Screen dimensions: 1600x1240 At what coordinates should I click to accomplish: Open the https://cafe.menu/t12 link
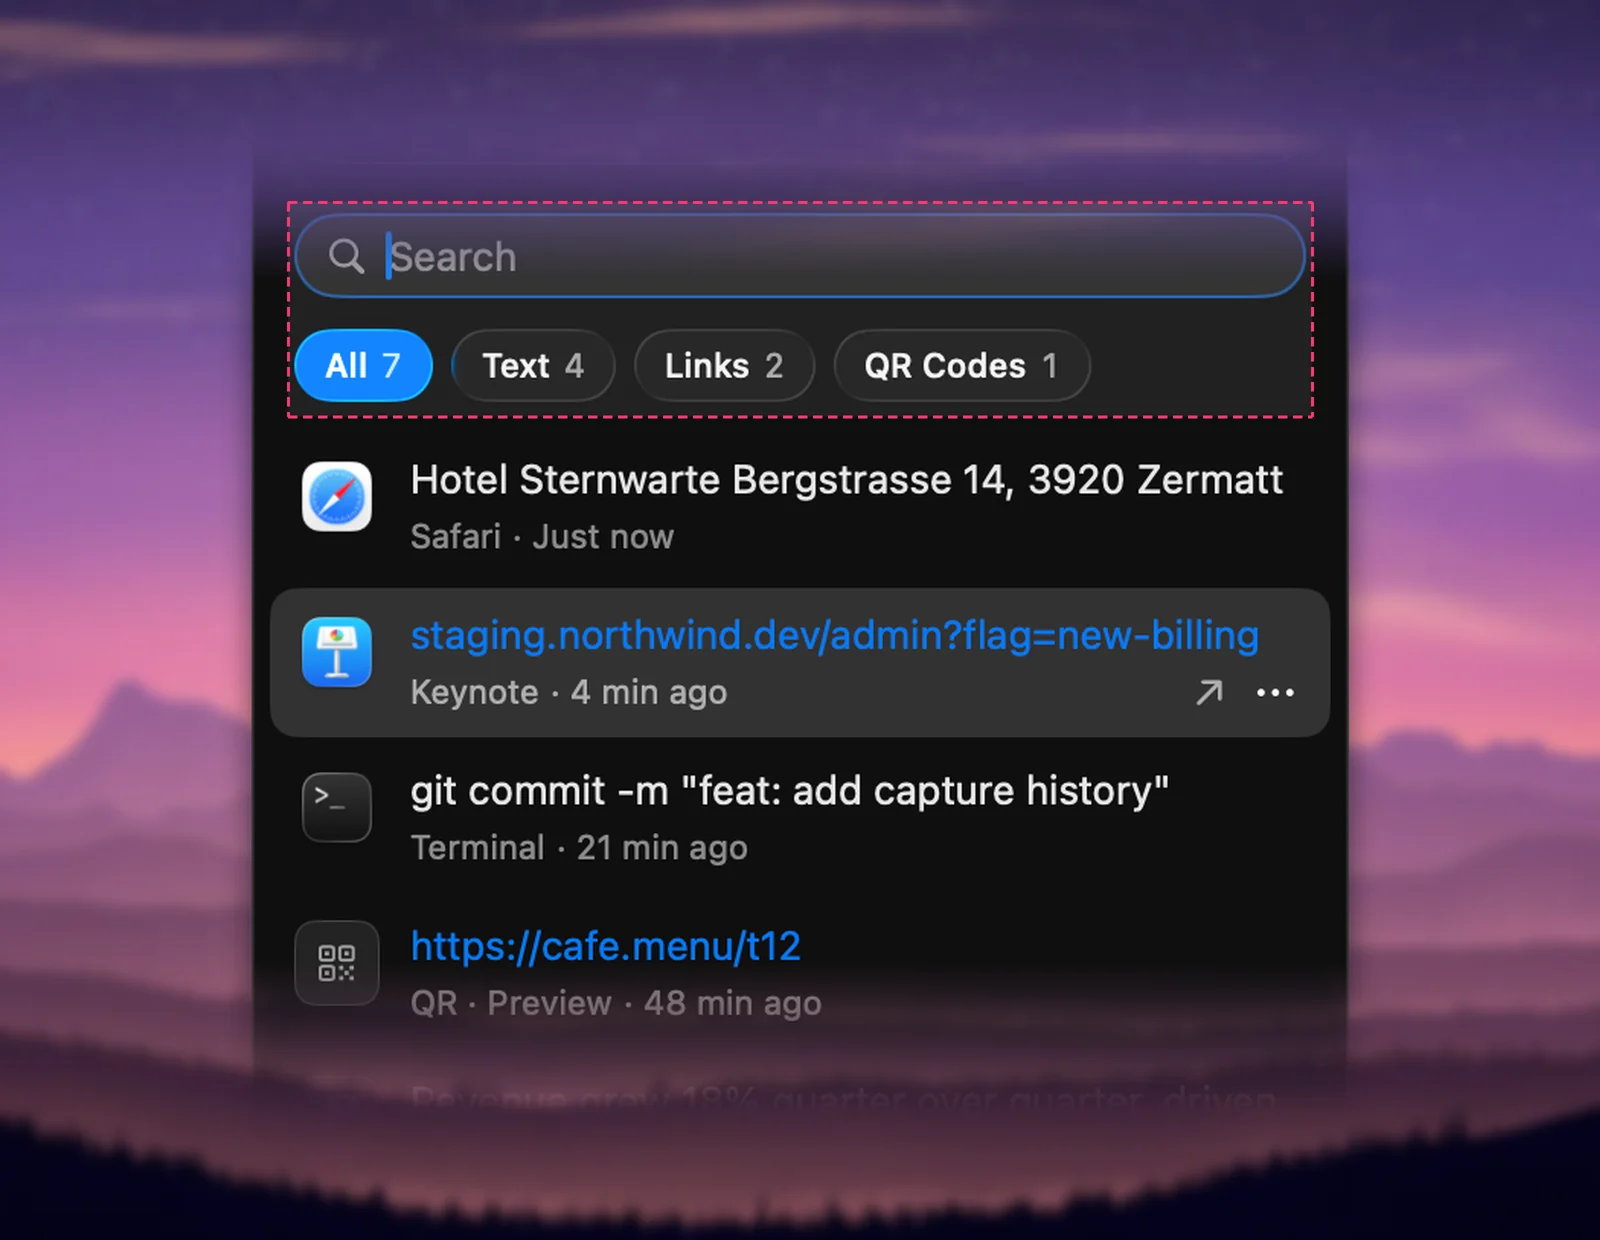(605, 946)
